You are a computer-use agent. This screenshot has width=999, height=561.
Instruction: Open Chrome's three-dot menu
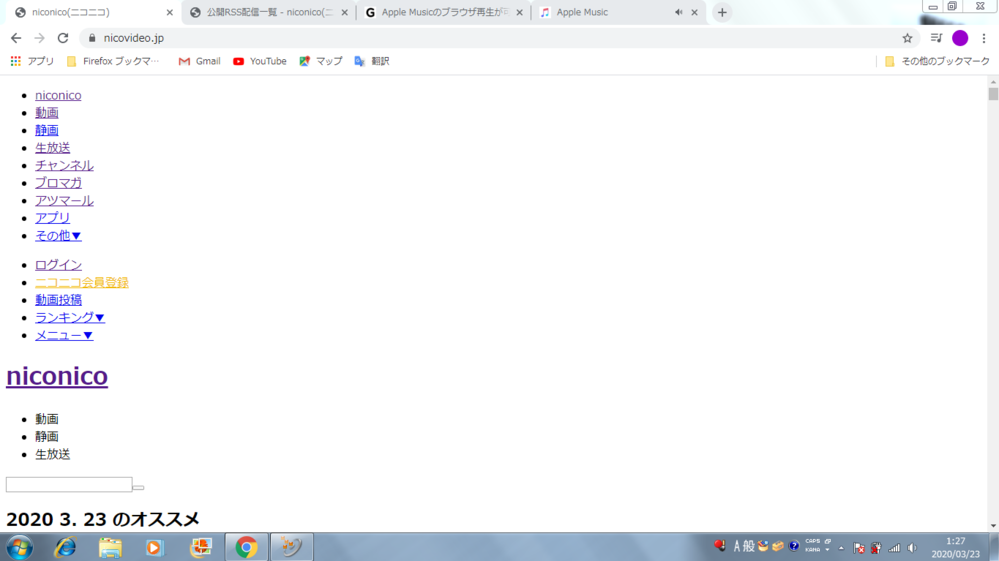tap(984, 38)
